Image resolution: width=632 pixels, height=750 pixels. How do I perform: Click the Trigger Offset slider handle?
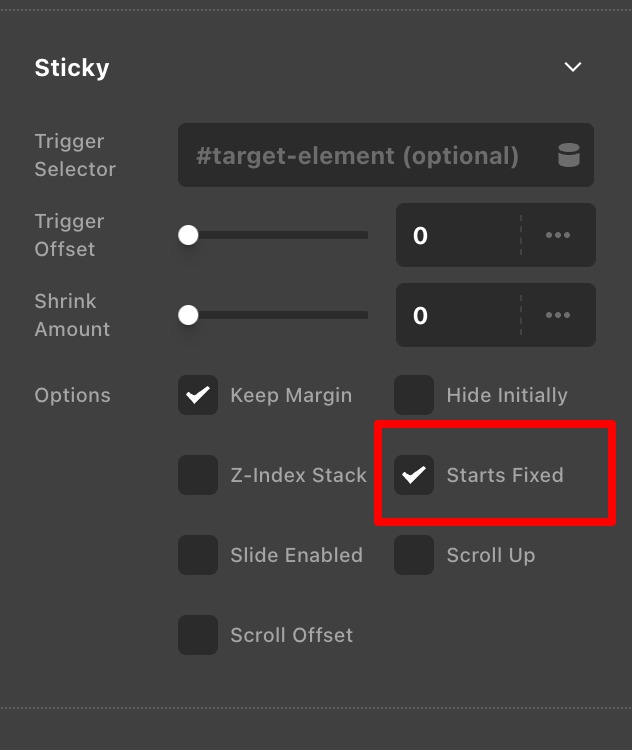pos(188,235)
